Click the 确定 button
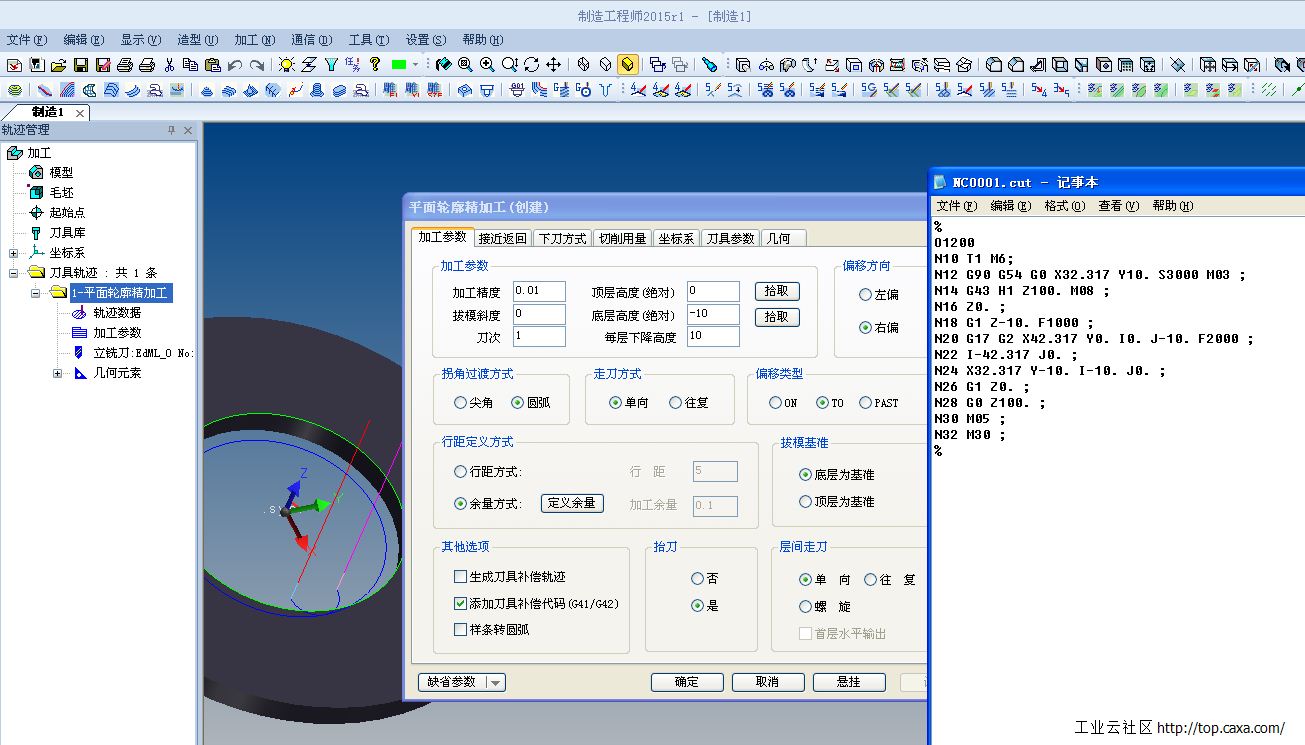This screenshot has width=1305, height=745. pyautogui.click(x=687, y=682)
